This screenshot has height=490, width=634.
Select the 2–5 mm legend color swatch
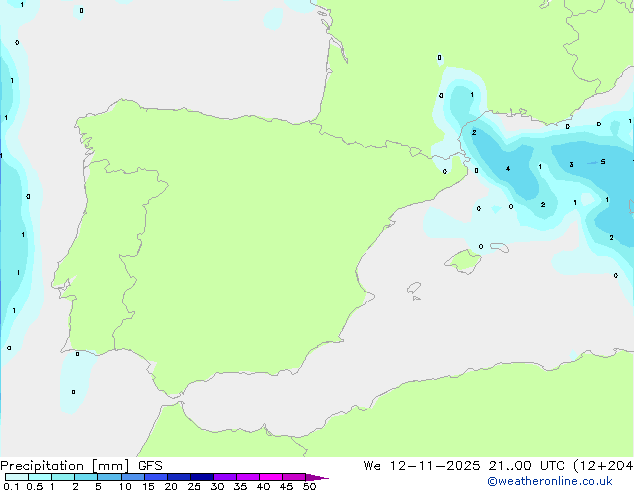86,477
